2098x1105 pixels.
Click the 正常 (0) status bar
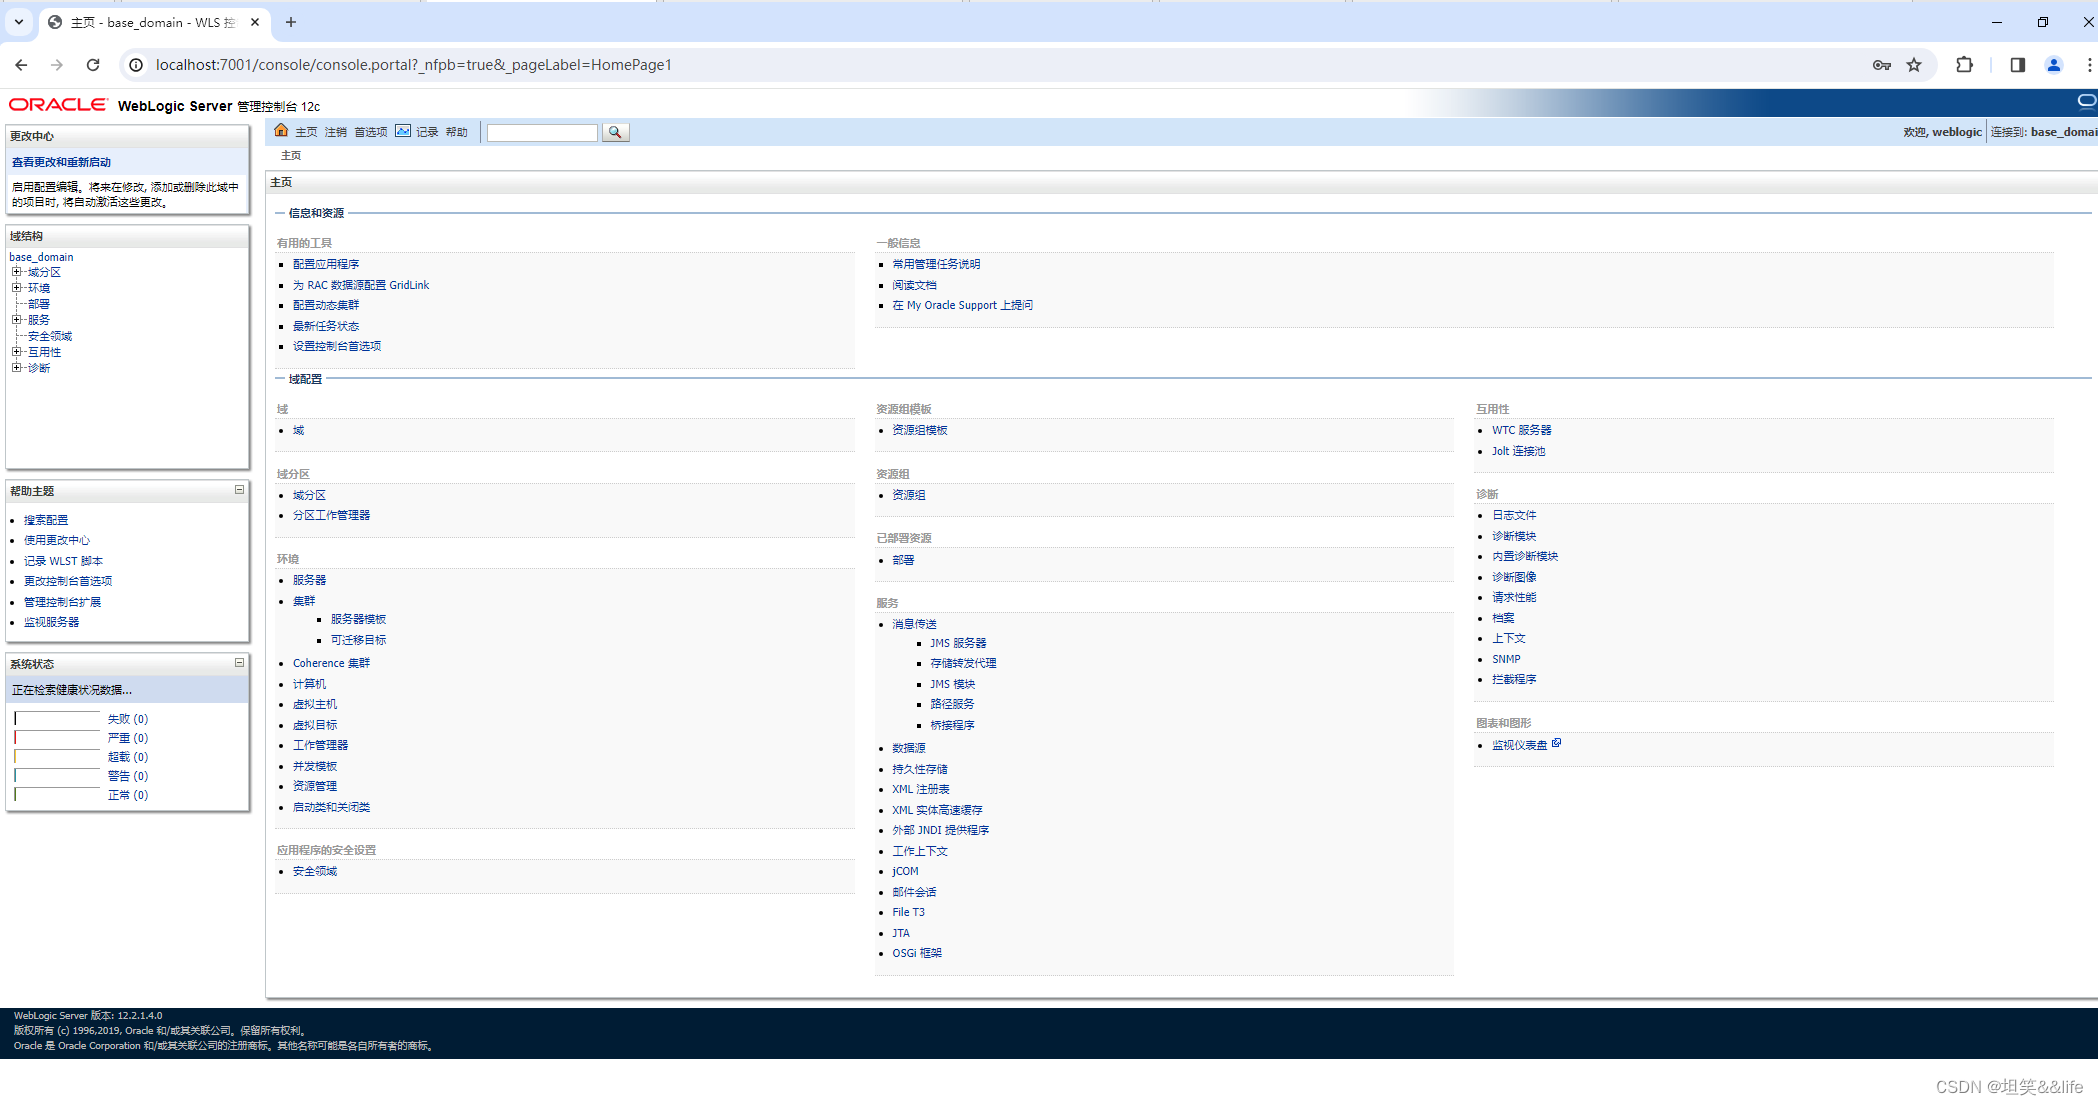57,794
